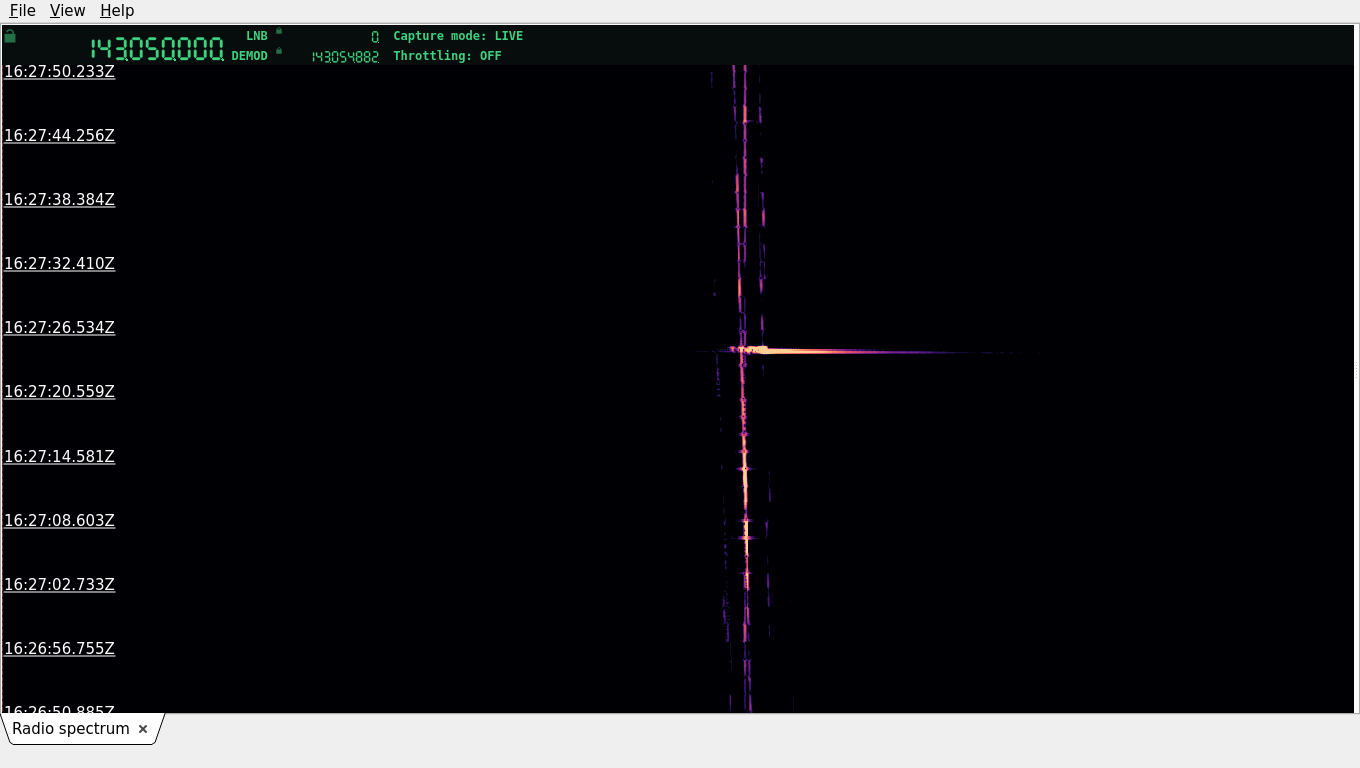The height and width of the screenshot is (768, 1360).
Task: Click timestamp 16:27:02.733Z in waterfall
Action: click(x=59, y=585)
